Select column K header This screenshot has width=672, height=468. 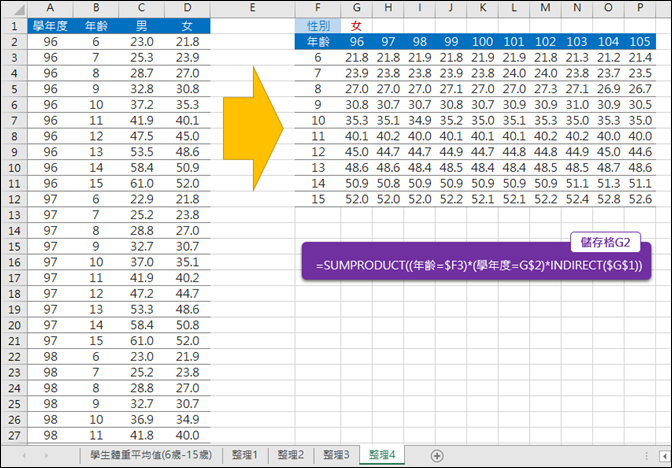pos(483,8)
